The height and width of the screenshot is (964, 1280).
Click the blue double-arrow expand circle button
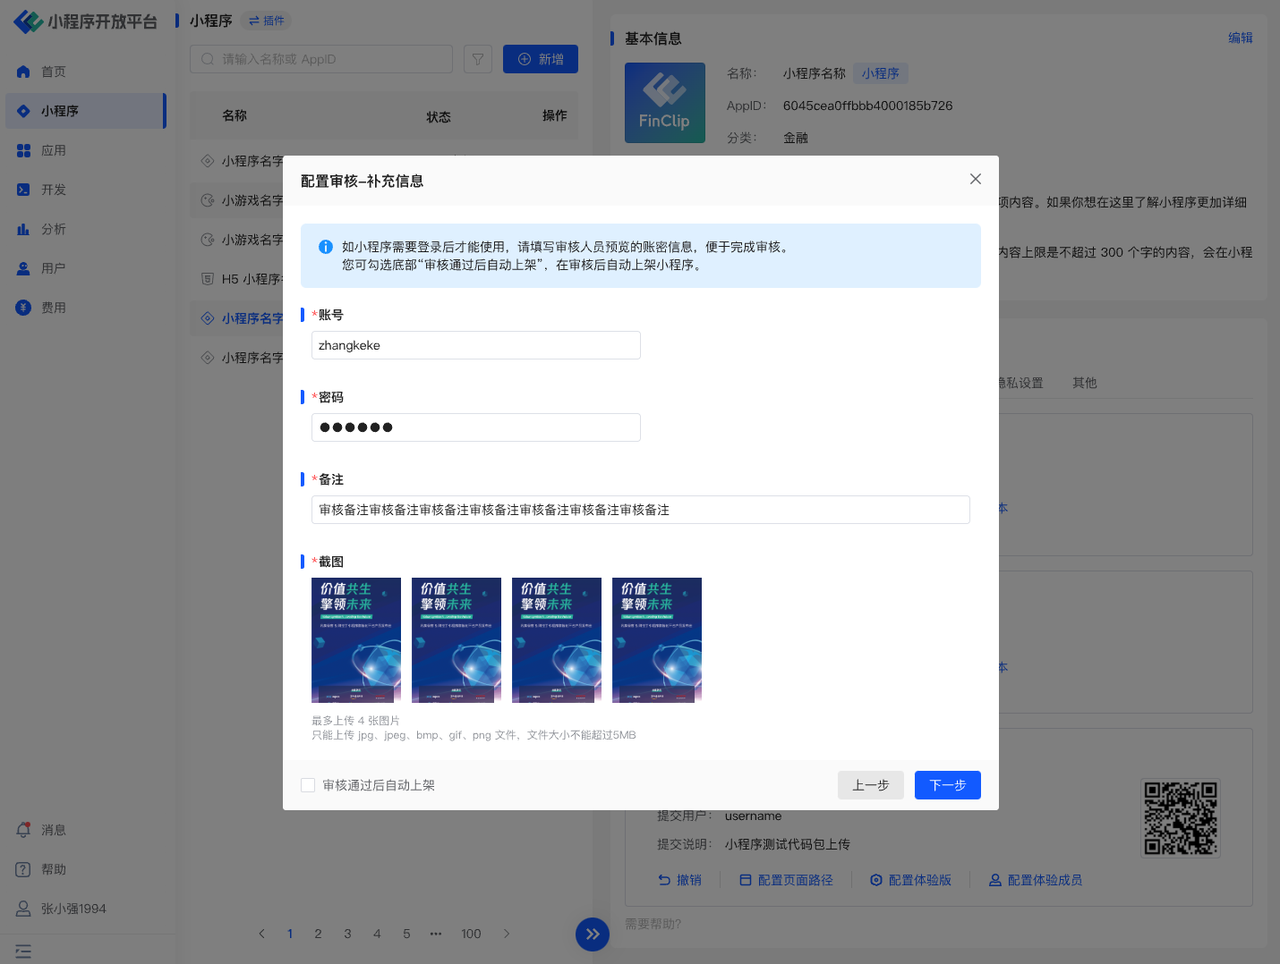tap(592, 934)
